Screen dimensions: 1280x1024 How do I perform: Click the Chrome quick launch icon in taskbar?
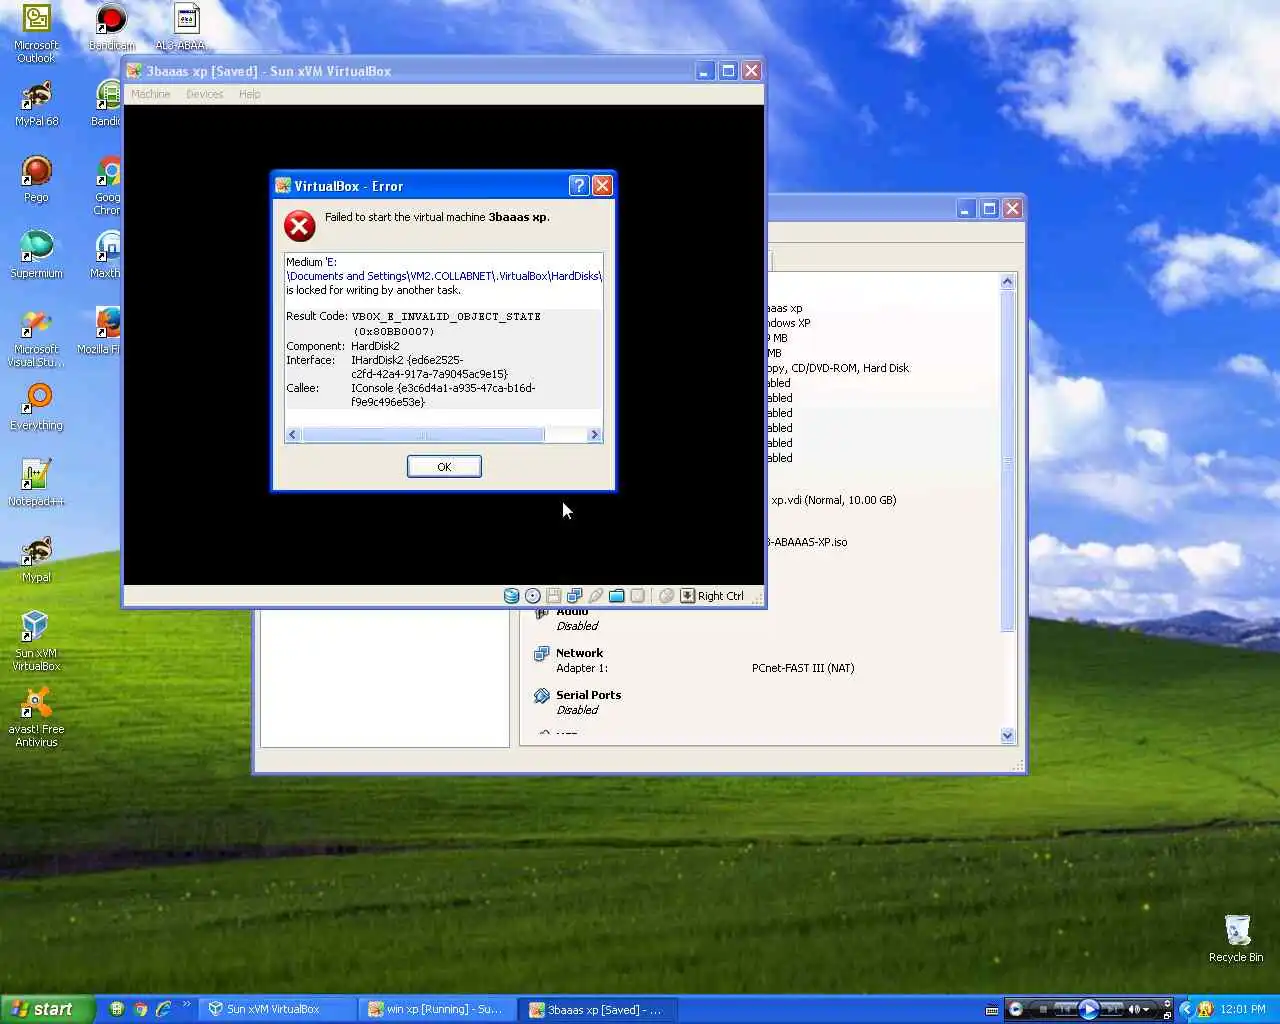(x=140, y=1009)
